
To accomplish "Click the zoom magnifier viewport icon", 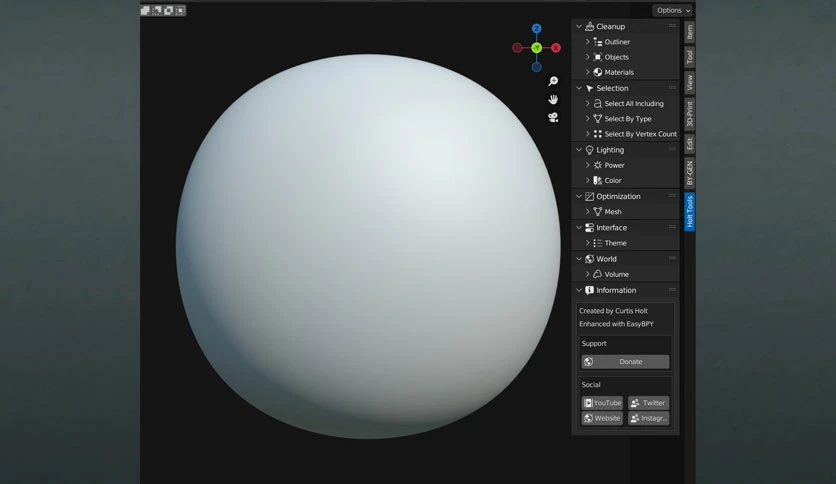I will (x=553, y=81).
